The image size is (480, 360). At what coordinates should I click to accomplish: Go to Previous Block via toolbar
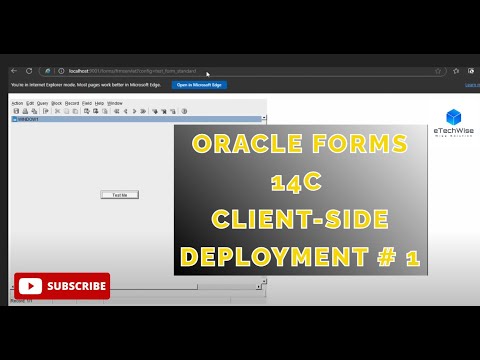click(x=116, y=111)
